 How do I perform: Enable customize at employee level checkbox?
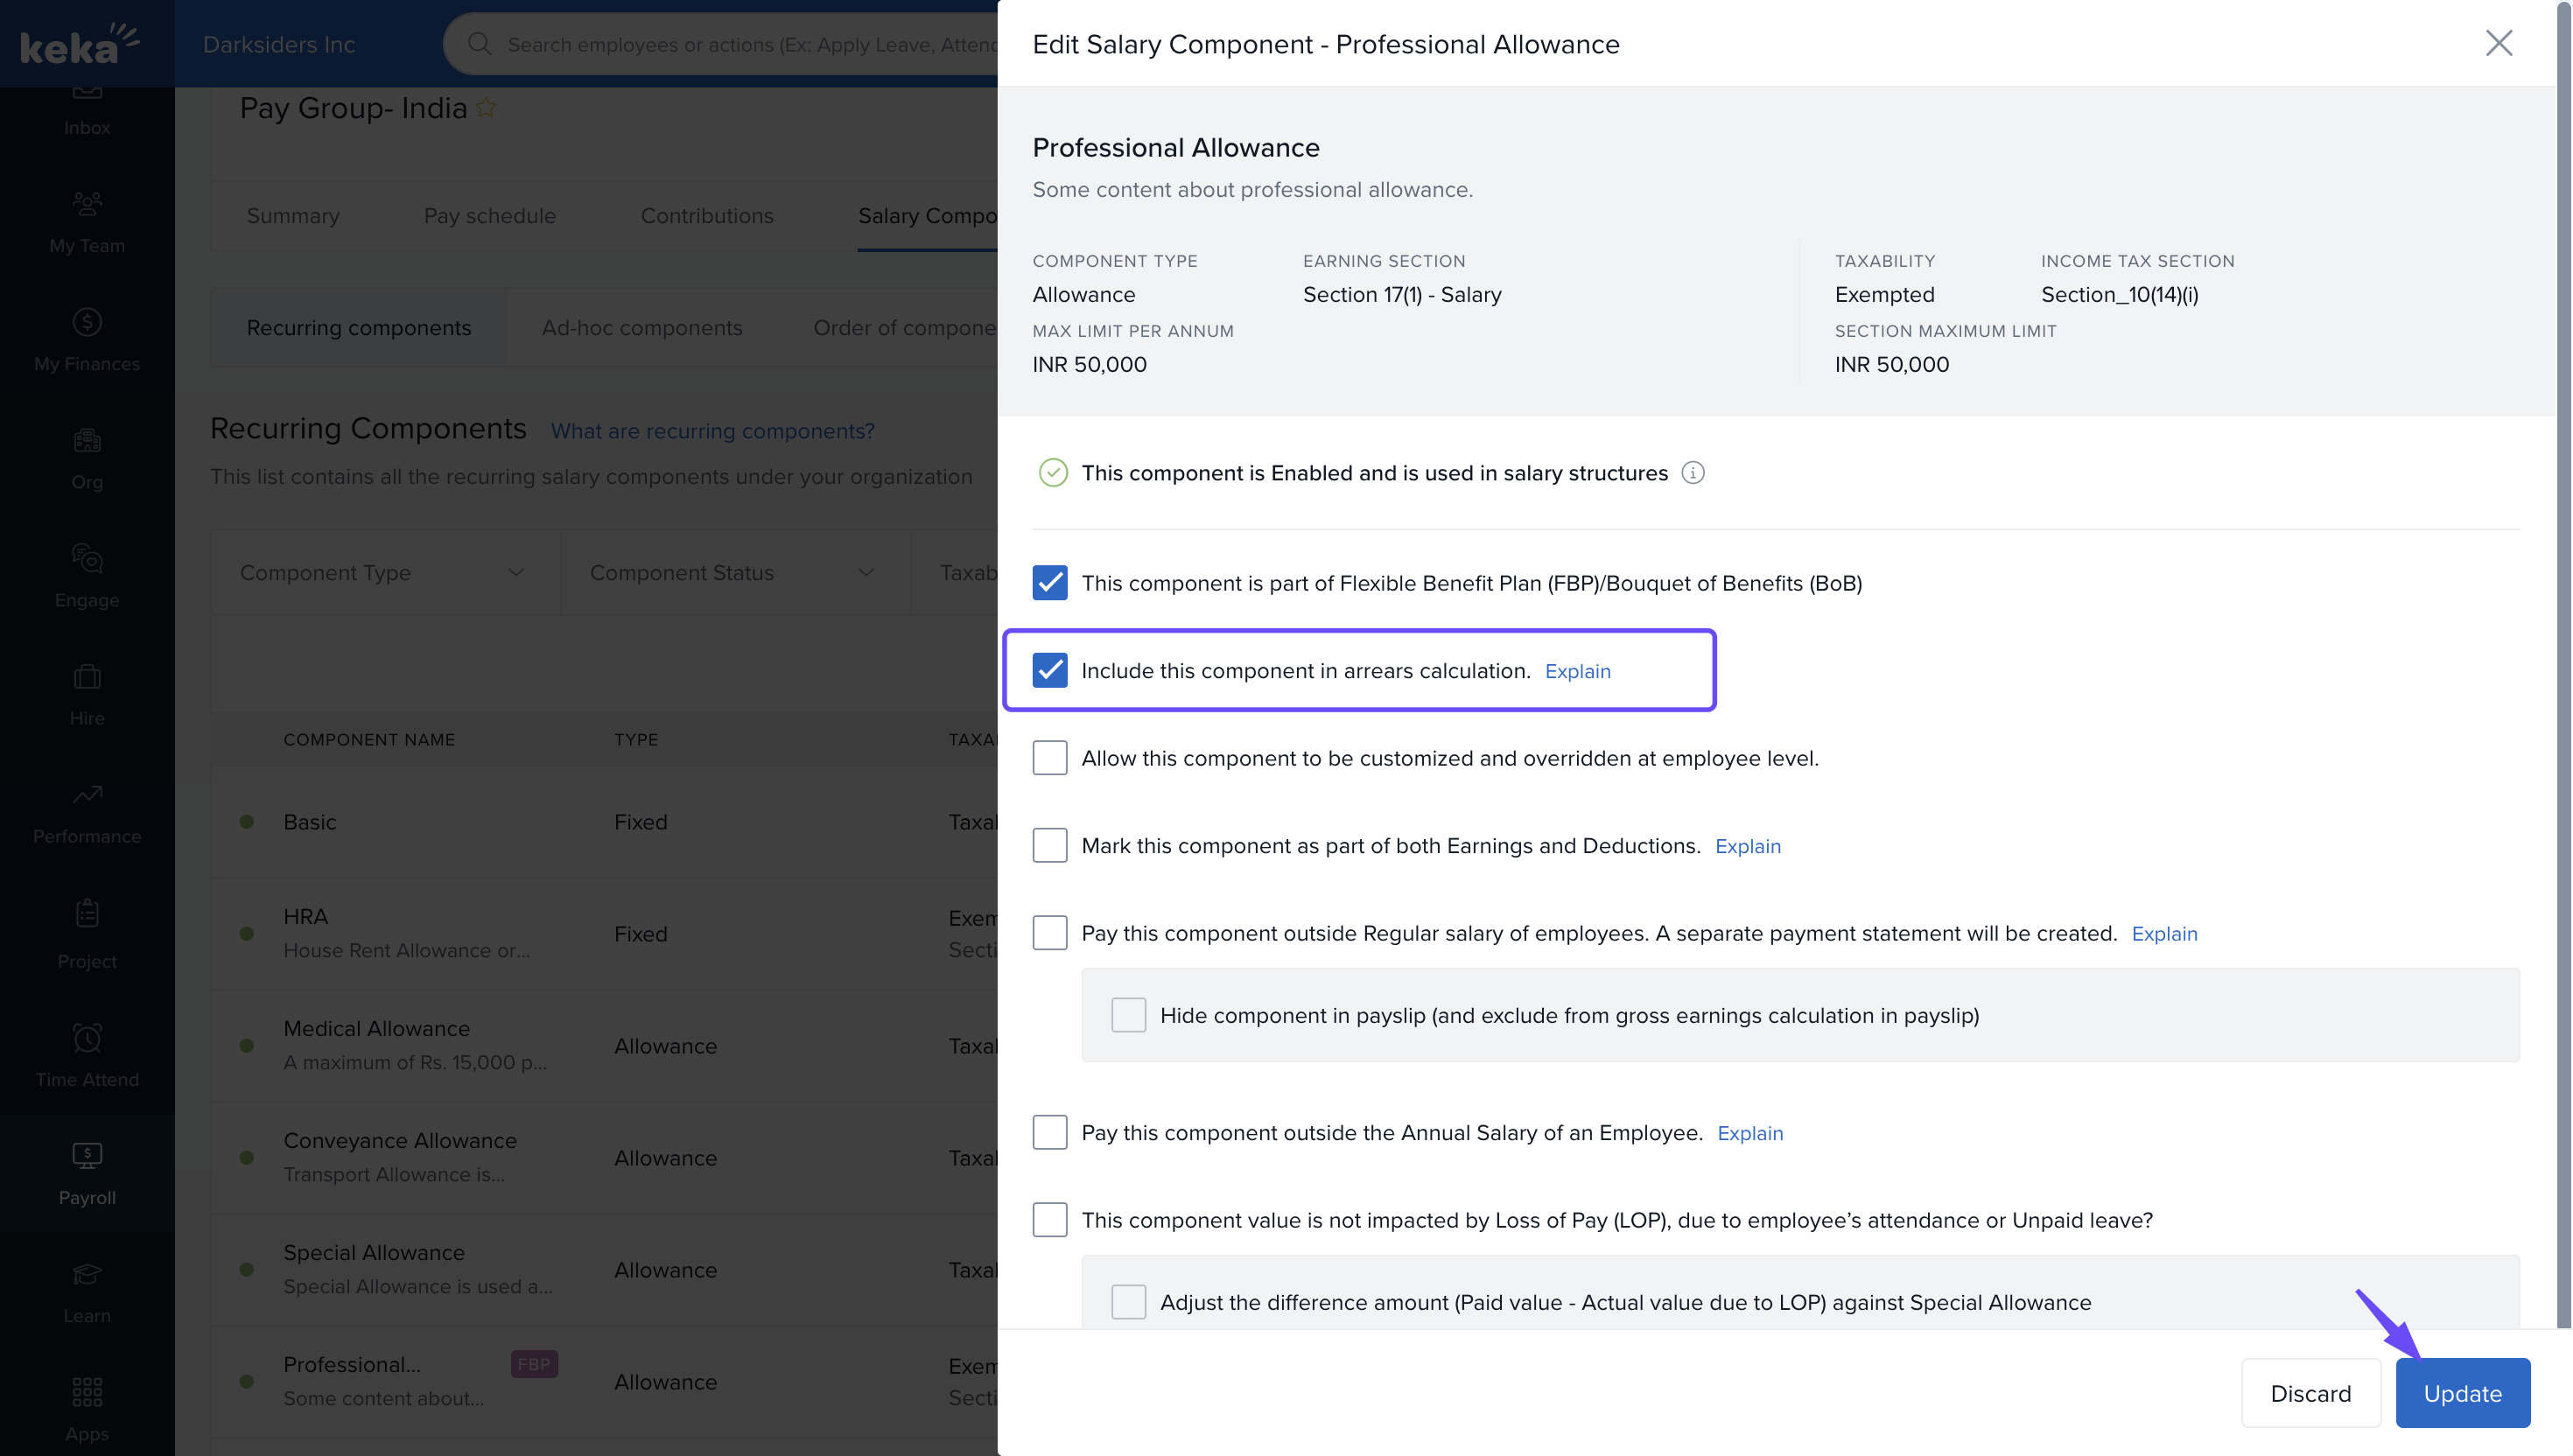(1049, 758)
